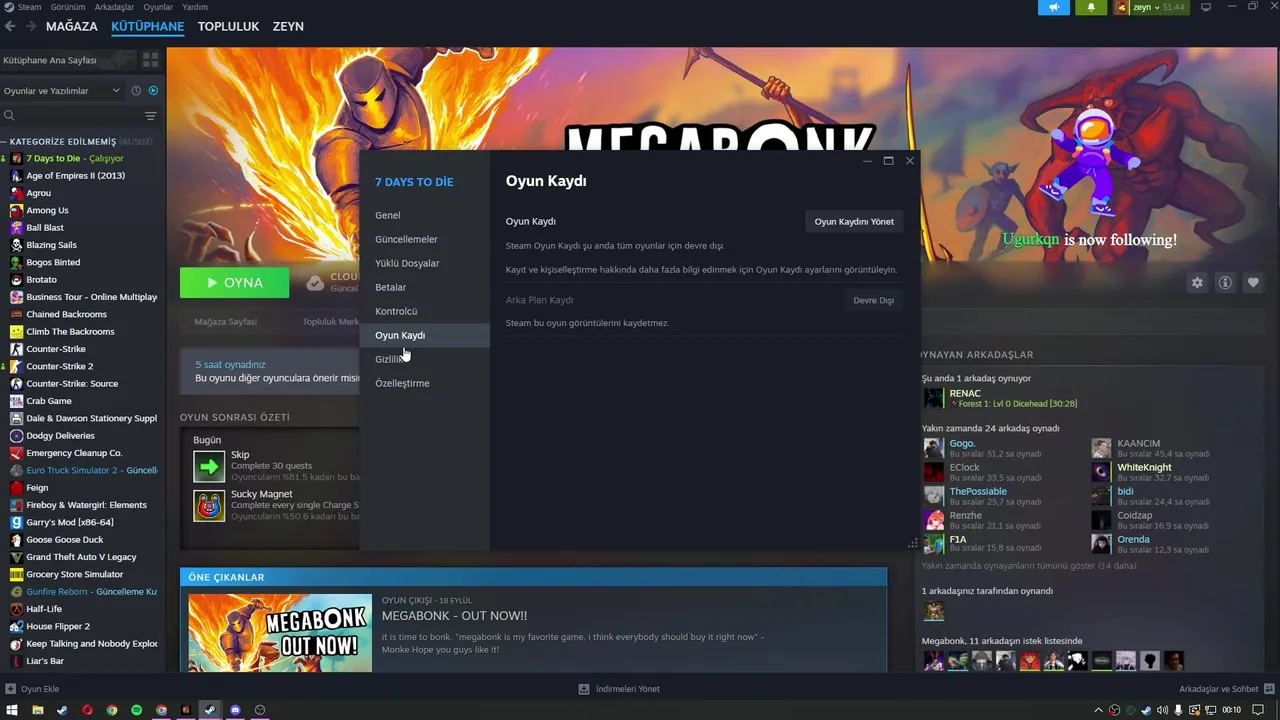This screenshot has height=720, width=1280.
Task: Click the Oyun Ekle plus icon
Action: [x=10, y=689]
